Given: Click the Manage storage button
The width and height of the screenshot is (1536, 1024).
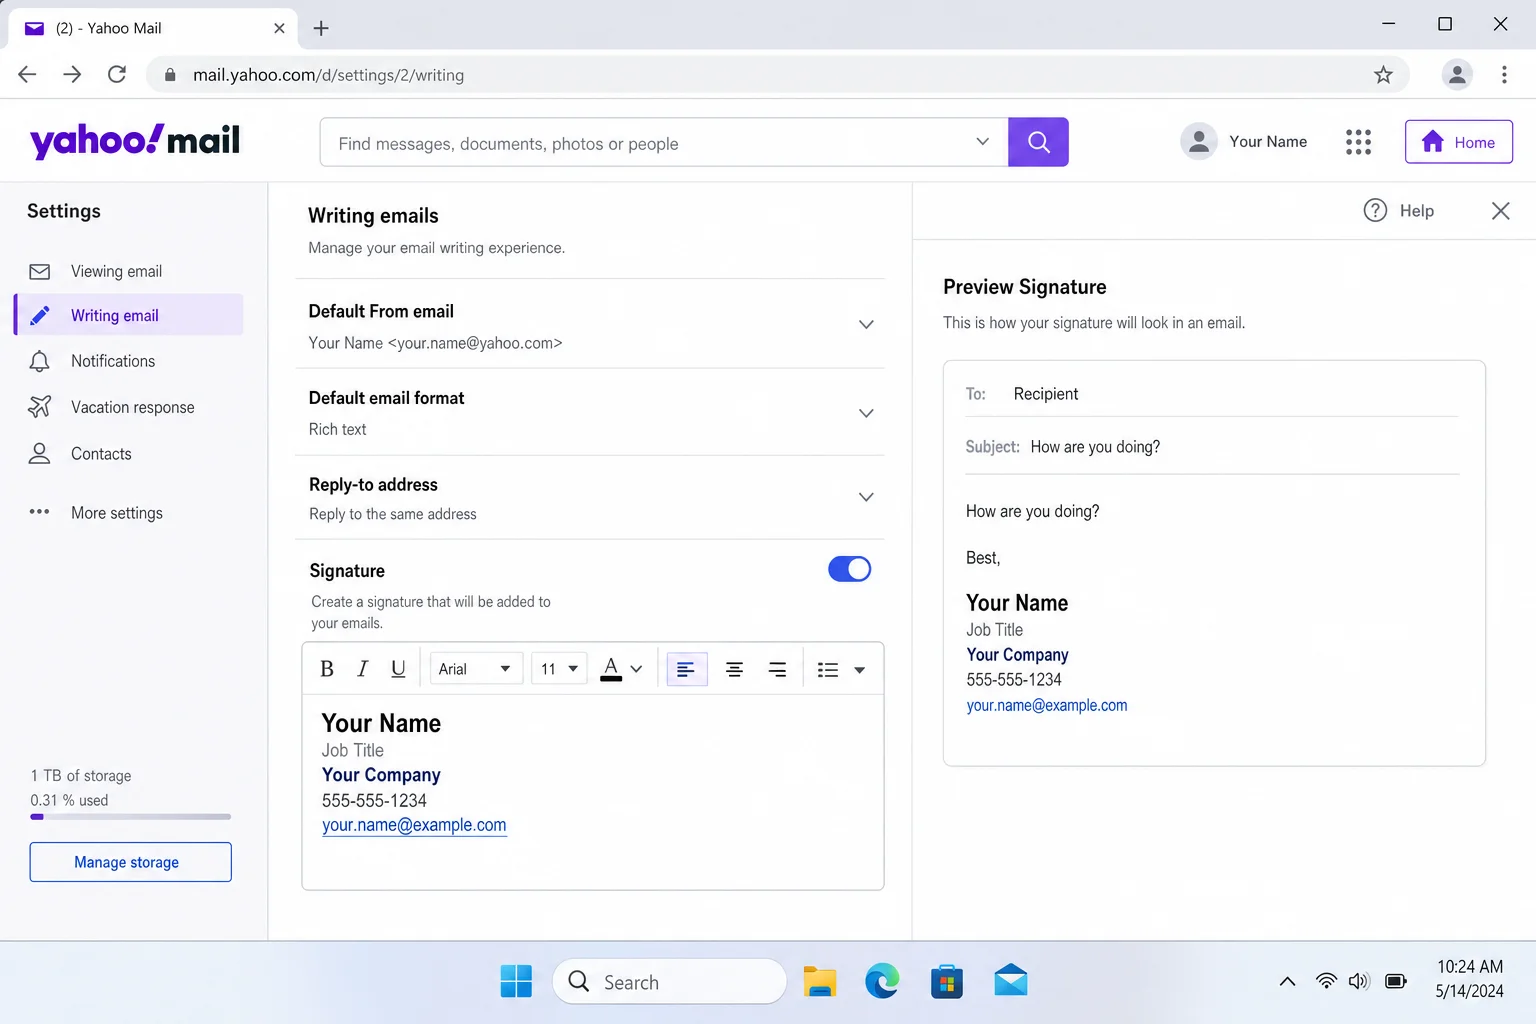Looking at the screenshot, I should (130, 862).
